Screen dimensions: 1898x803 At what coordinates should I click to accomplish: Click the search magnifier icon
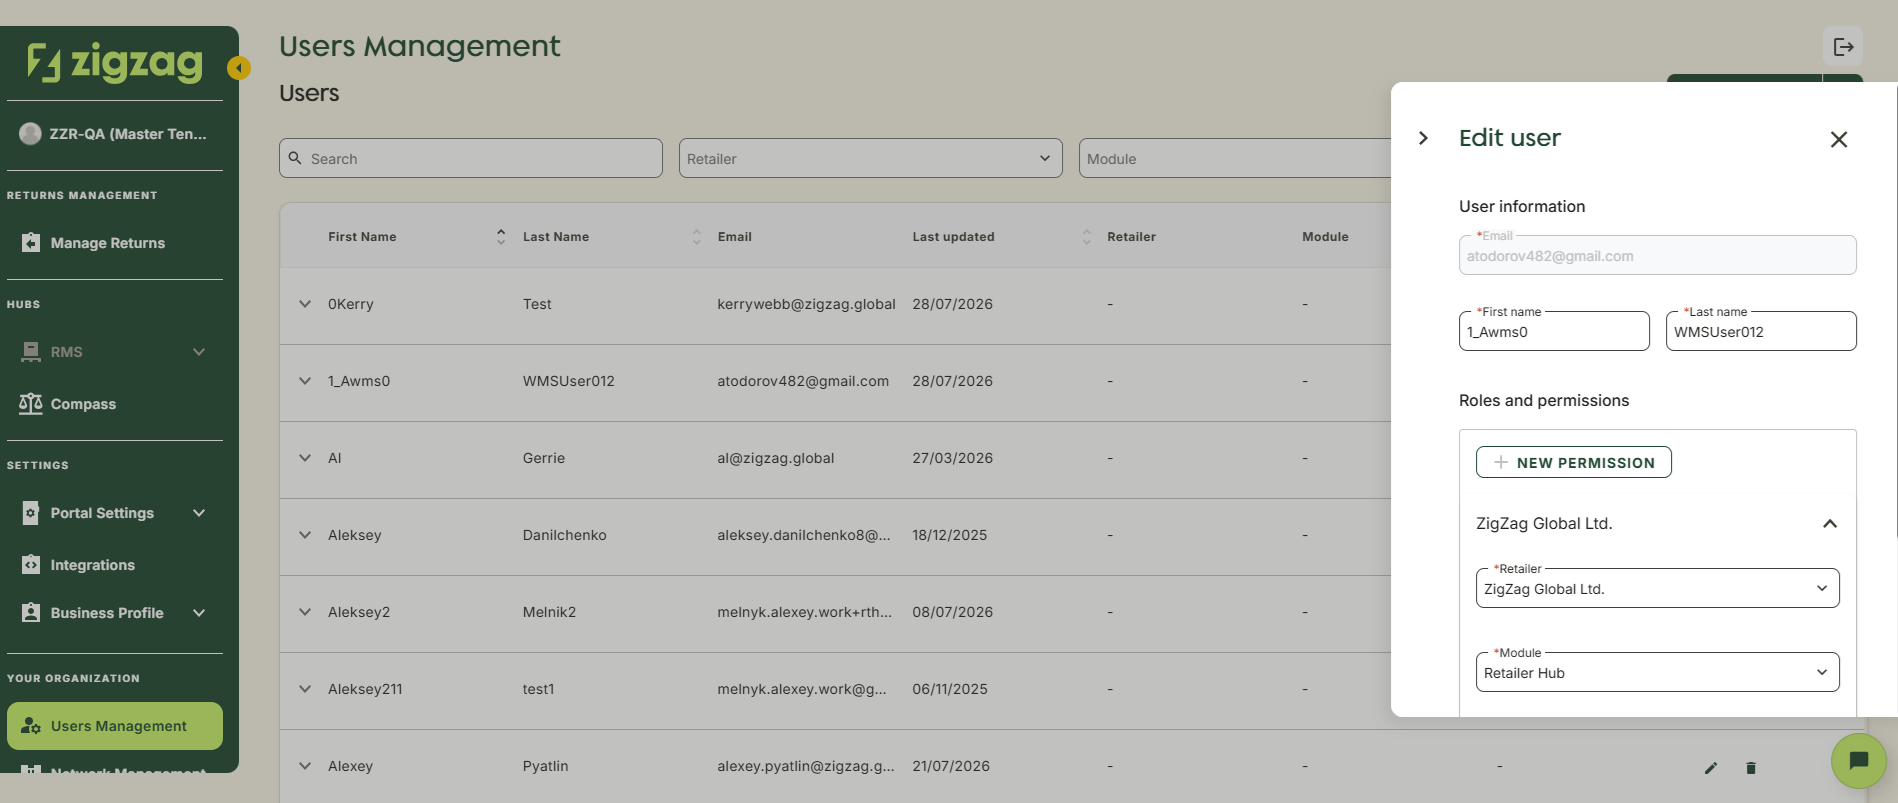click(295, 158)
